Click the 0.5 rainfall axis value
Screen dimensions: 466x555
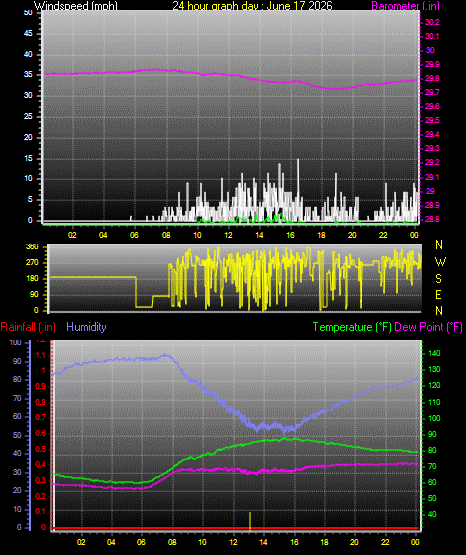(x=41, y=450)
